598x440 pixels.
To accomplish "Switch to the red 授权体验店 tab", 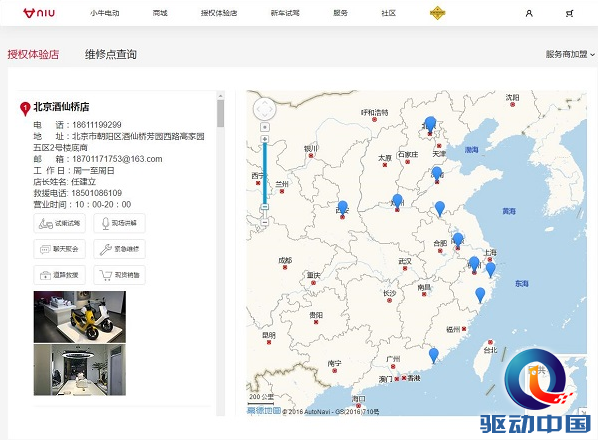I will [x=33, y=54].
